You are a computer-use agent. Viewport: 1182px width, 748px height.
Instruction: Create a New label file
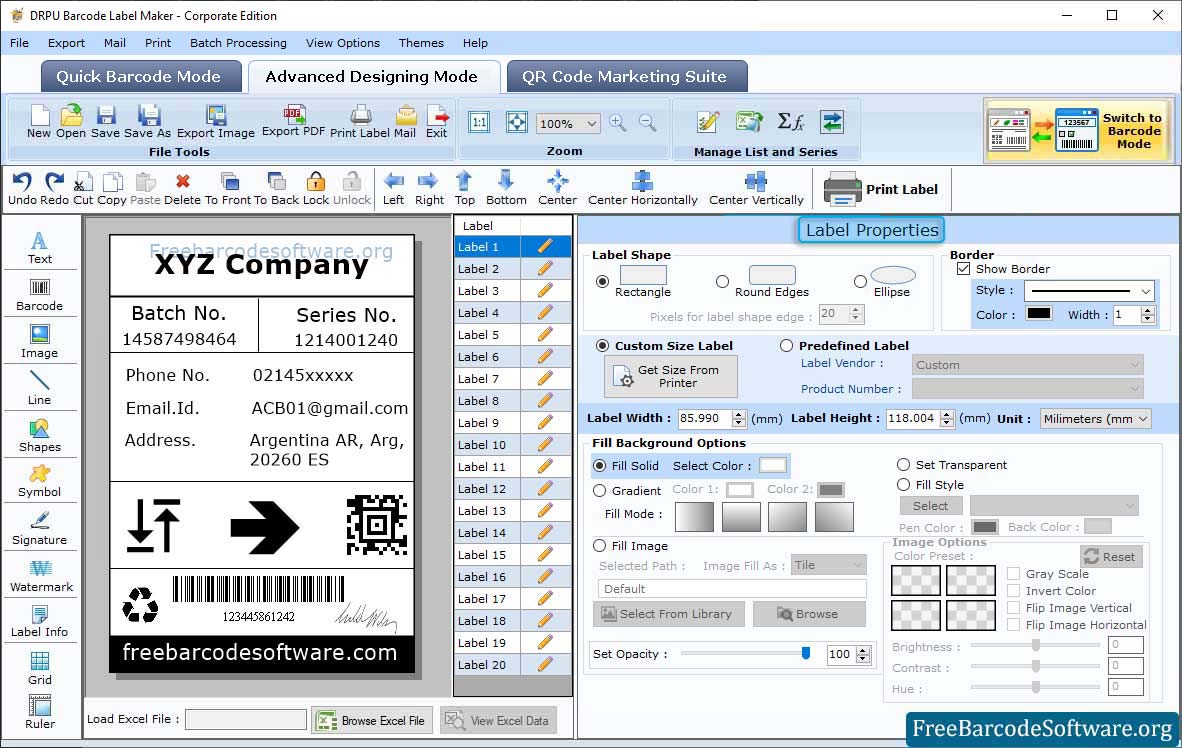coord(39,122)
